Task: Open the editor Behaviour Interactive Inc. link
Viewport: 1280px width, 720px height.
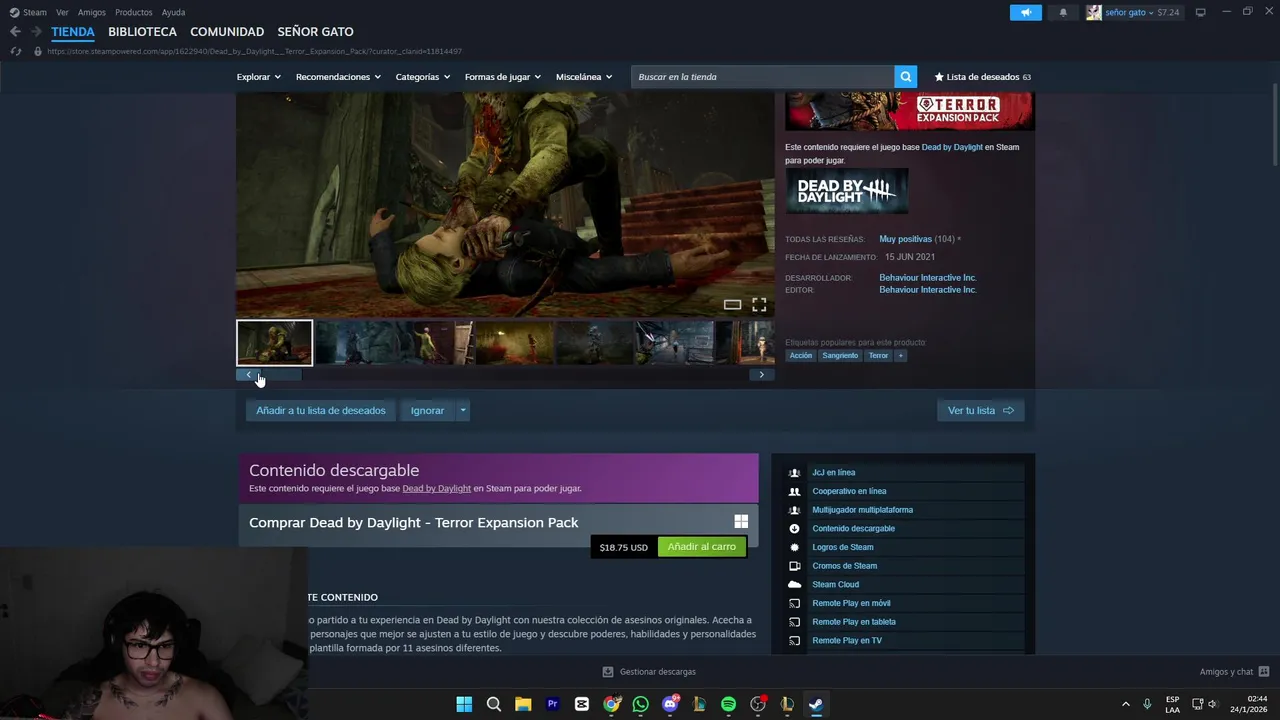Action: [927, 290]
